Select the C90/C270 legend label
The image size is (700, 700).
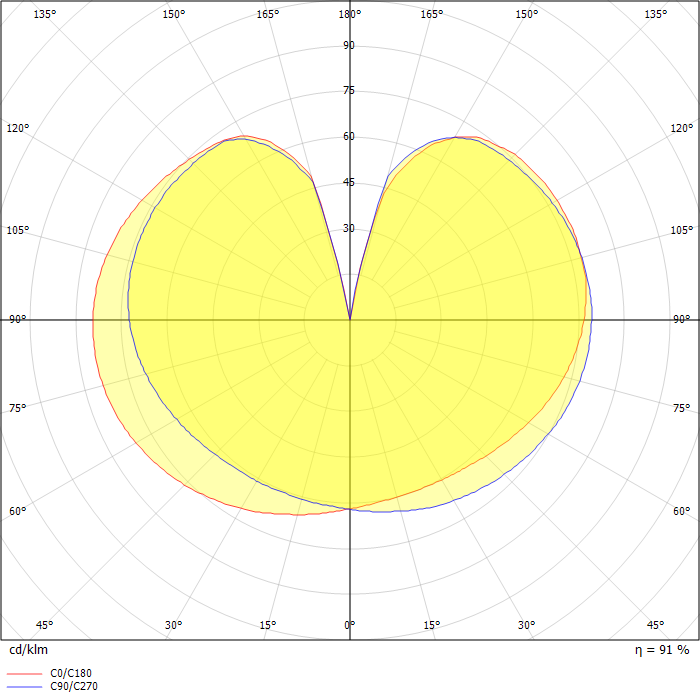tap(74, 686)
